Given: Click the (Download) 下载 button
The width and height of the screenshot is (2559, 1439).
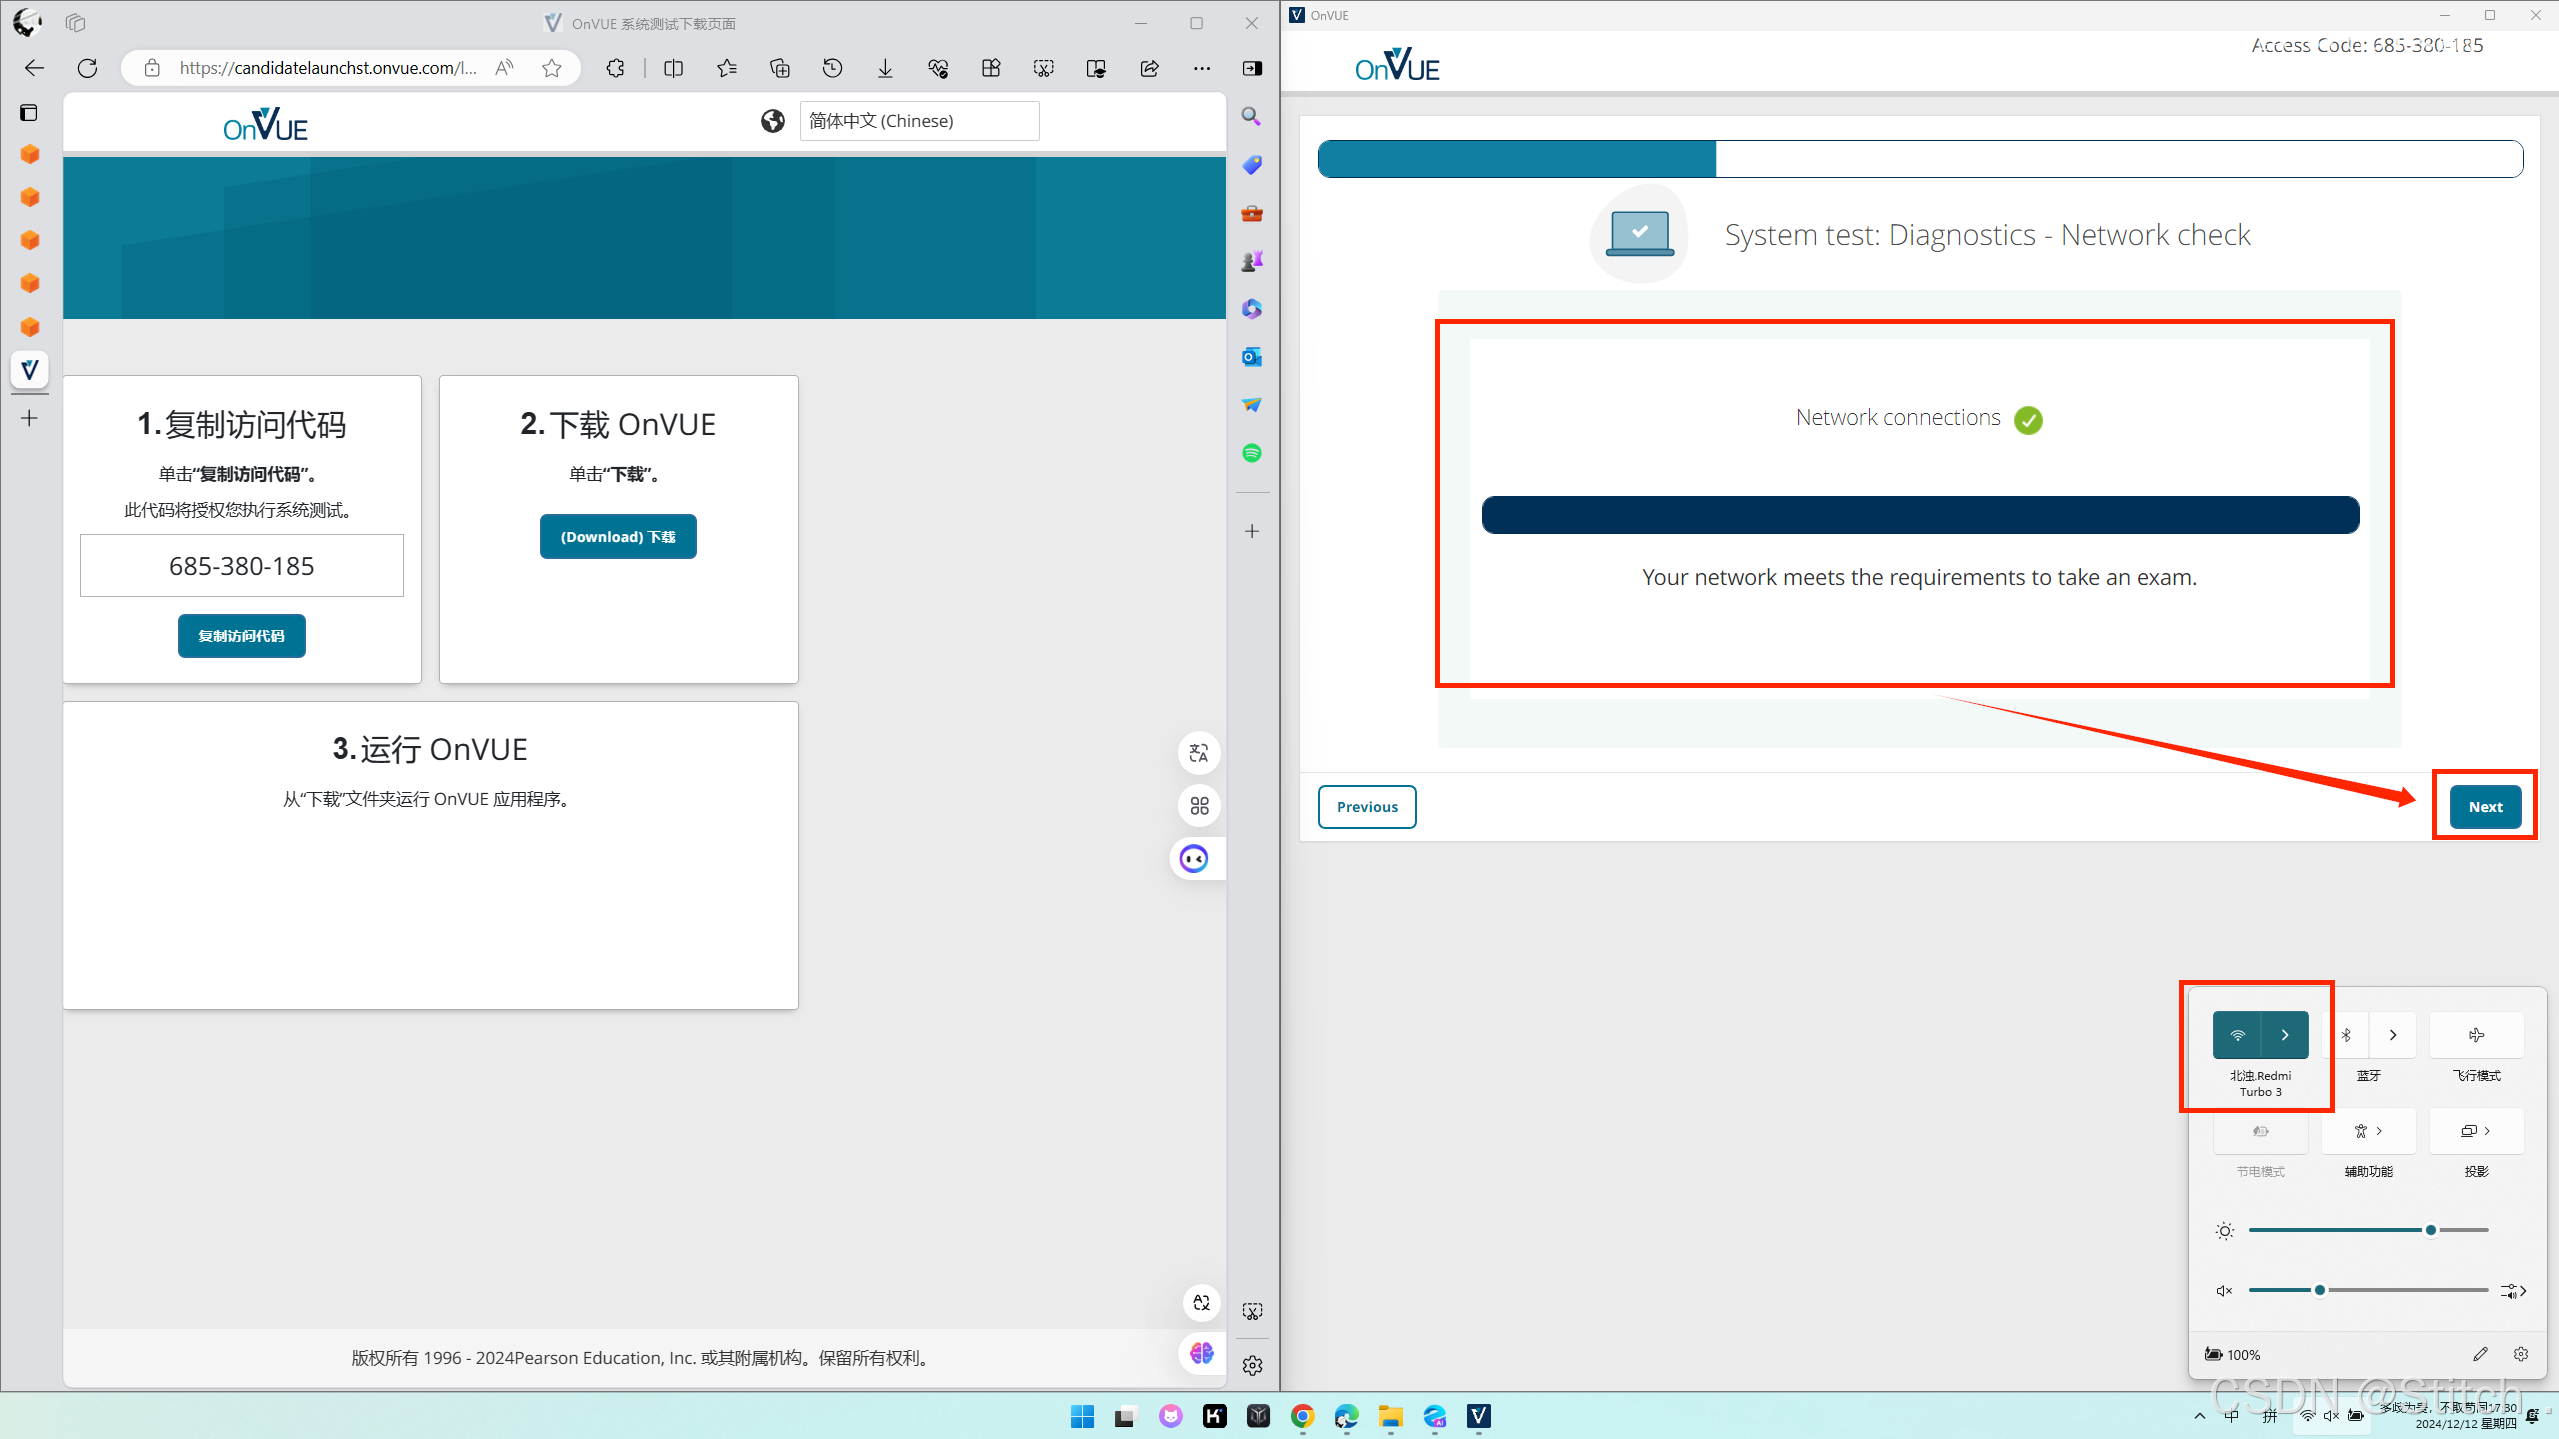Looking at the screenshot, I should (x=618, y=537).
